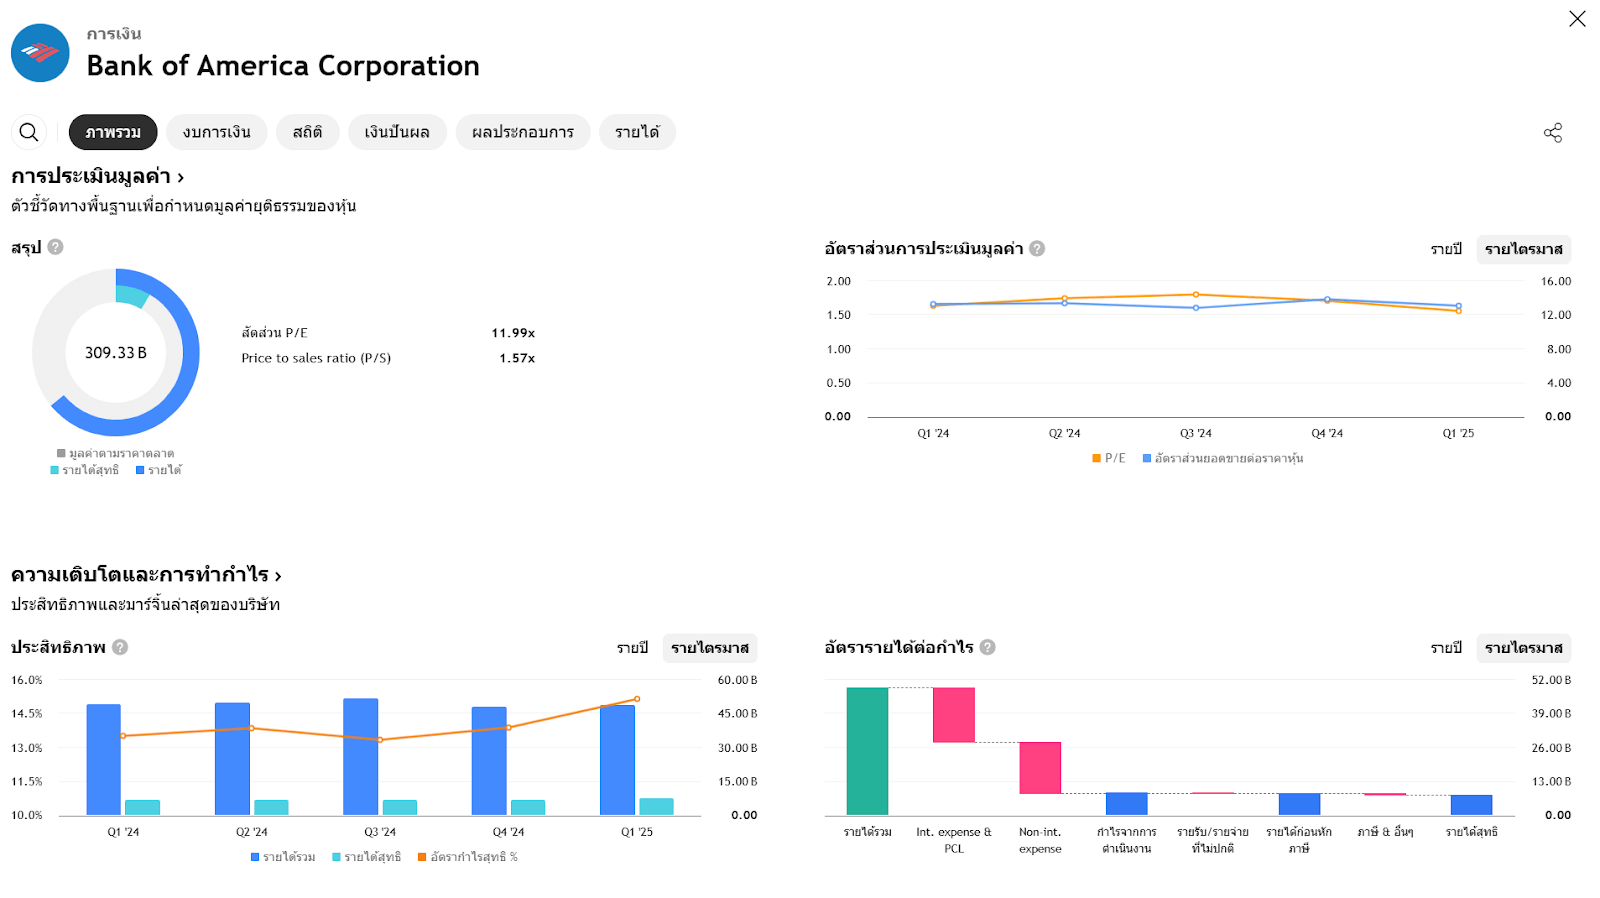Screen dimensions: 1600x898
Task: Switch ประสิทธิภาพ chart to รายปี
Action: point(632,648)
